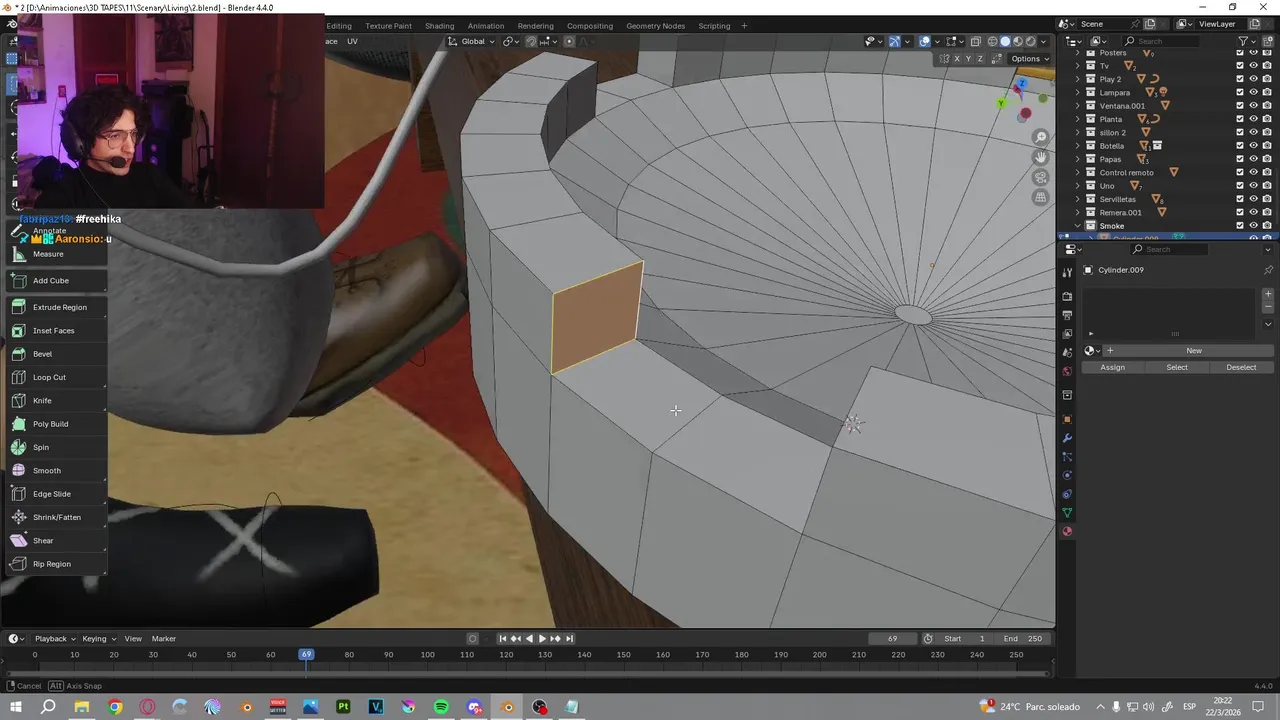1280x720 pixels.
Task: Open the timeline Marker menu
Action: 164,638
